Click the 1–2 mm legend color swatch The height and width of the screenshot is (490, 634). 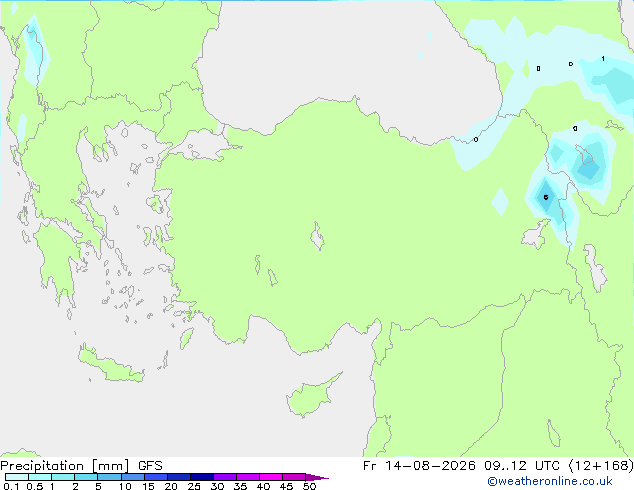[63, 477]
